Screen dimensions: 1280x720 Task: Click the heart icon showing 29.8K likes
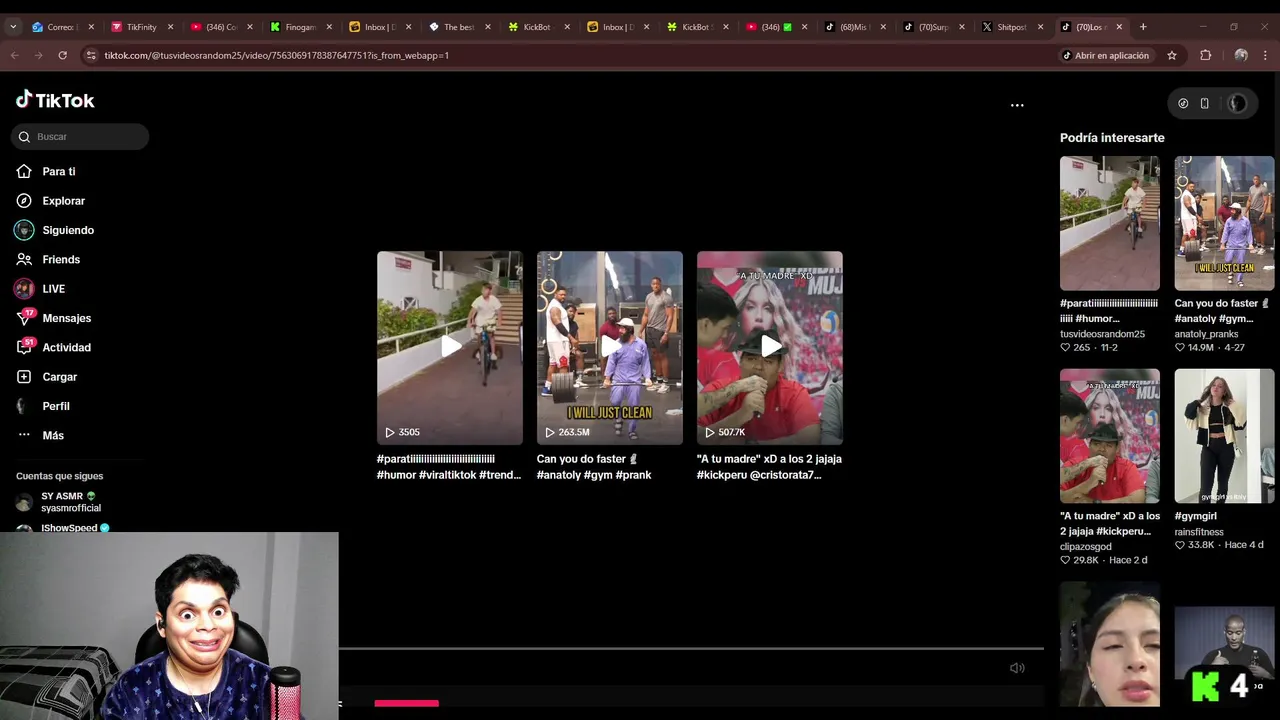coord(1065,561)
